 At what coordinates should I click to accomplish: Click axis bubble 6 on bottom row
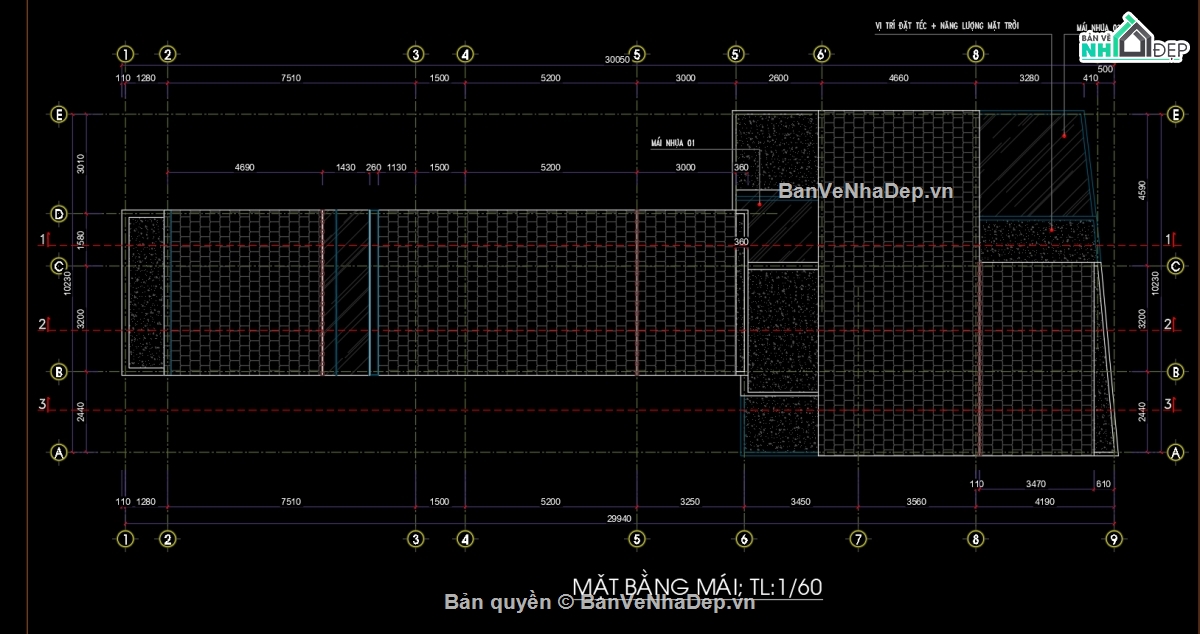[x=743, y=539]
